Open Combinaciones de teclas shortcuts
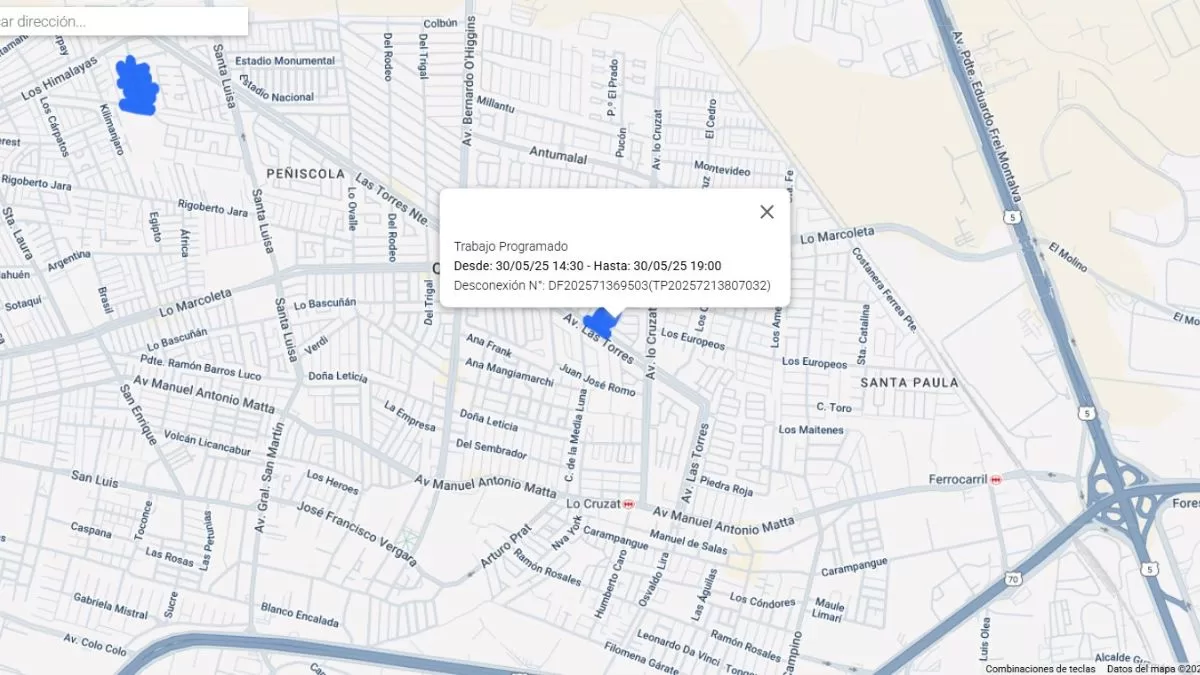The image size is (1200, 675). coord(1040,668)
